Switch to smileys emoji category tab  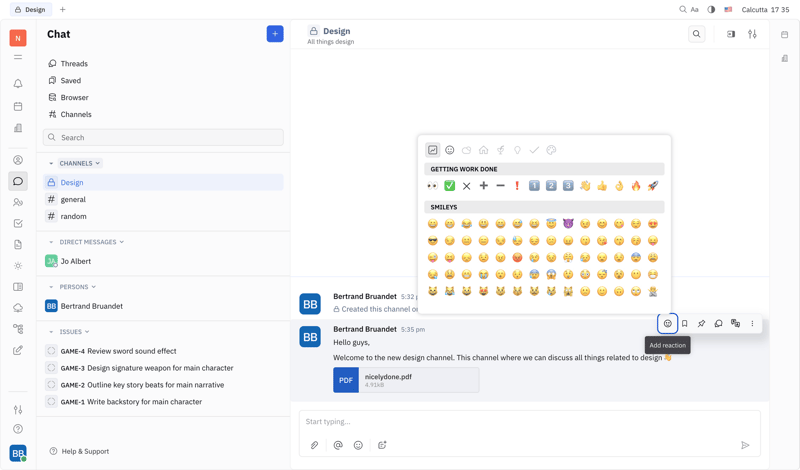pyautogui.click(x=449, y=150)
